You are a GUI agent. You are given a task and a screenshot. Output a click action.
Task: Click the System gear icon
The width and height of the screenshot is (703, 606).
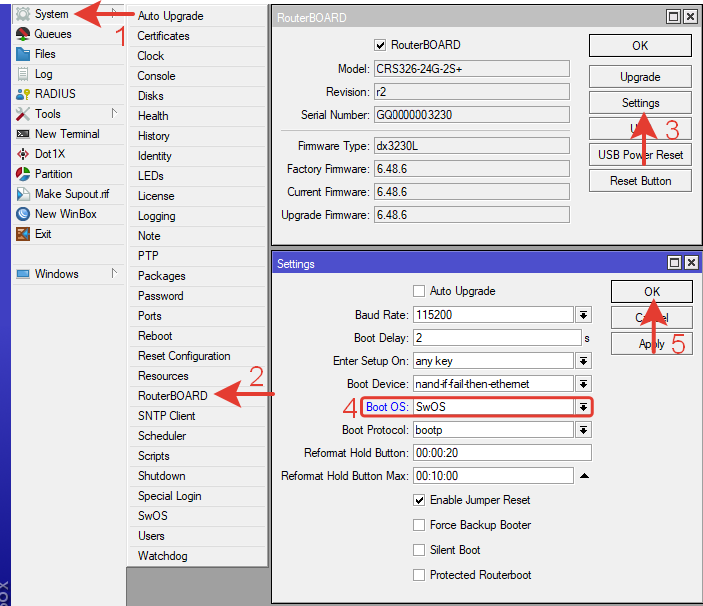[x=23, y=14]
